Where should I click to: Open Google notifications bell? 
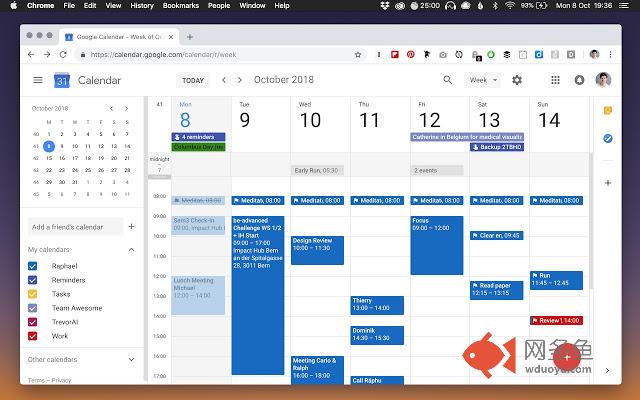pyautogui.click(x=579, y=80)
